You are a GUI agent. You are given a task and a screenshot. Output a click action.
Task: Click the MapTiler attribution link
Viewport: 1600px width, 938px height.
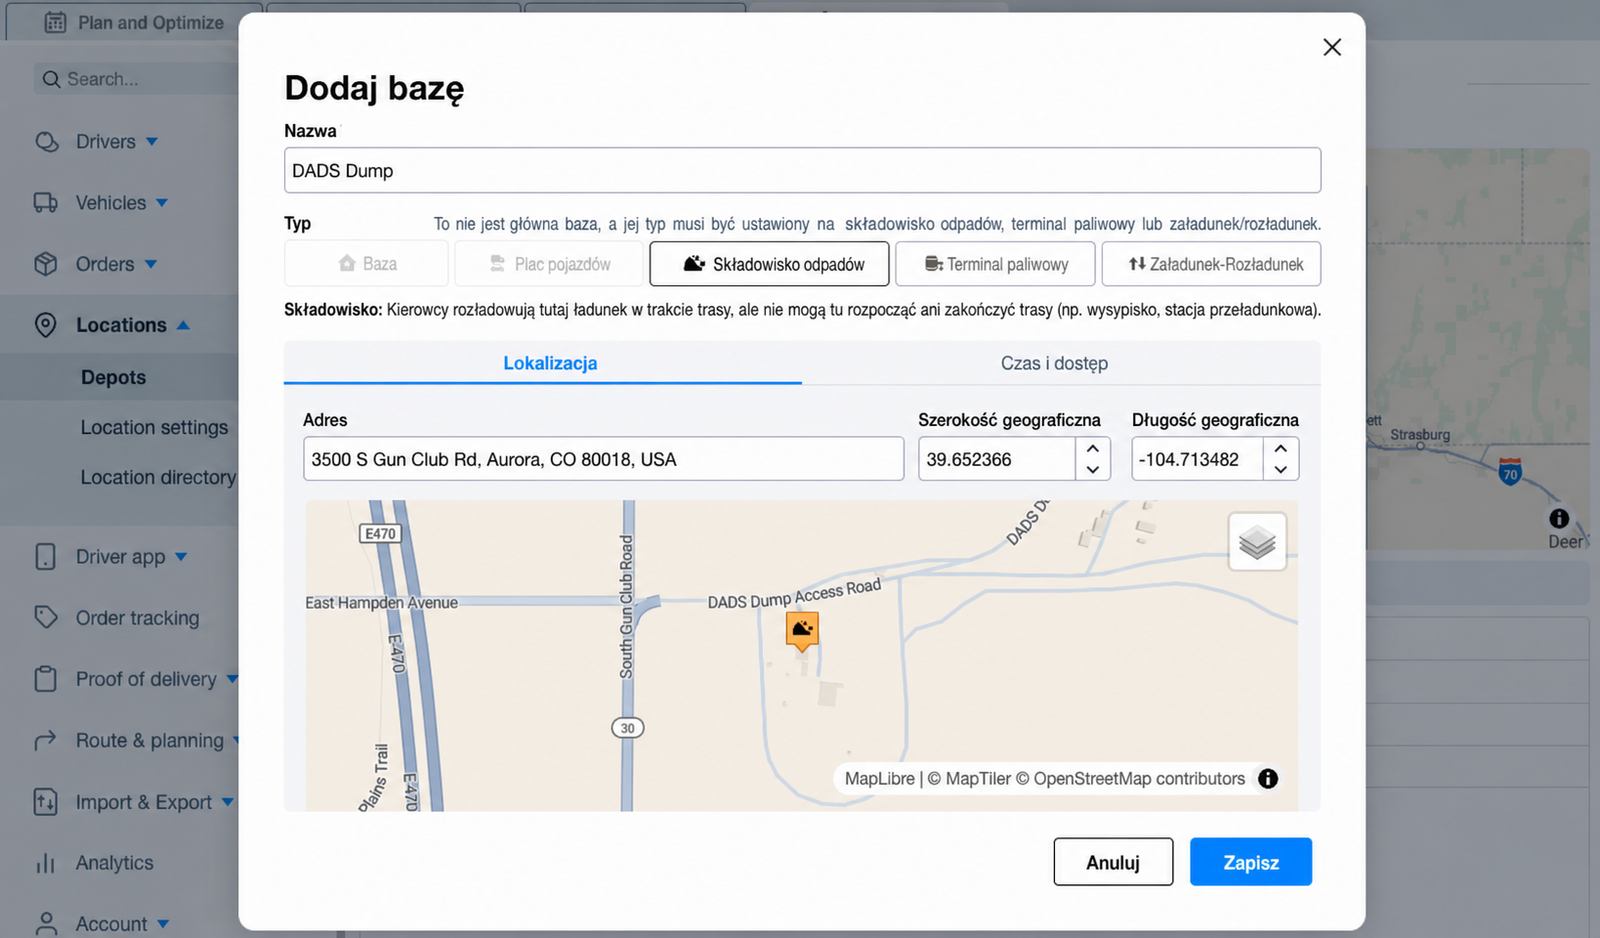point(969,779)
